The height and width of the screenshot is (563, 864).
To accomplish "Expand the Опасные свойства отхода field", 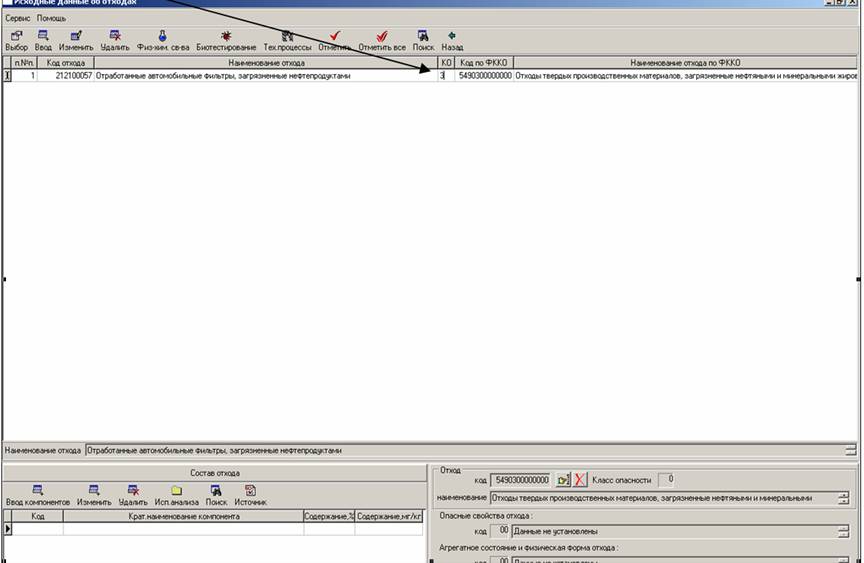I will (x=844, y=530).
